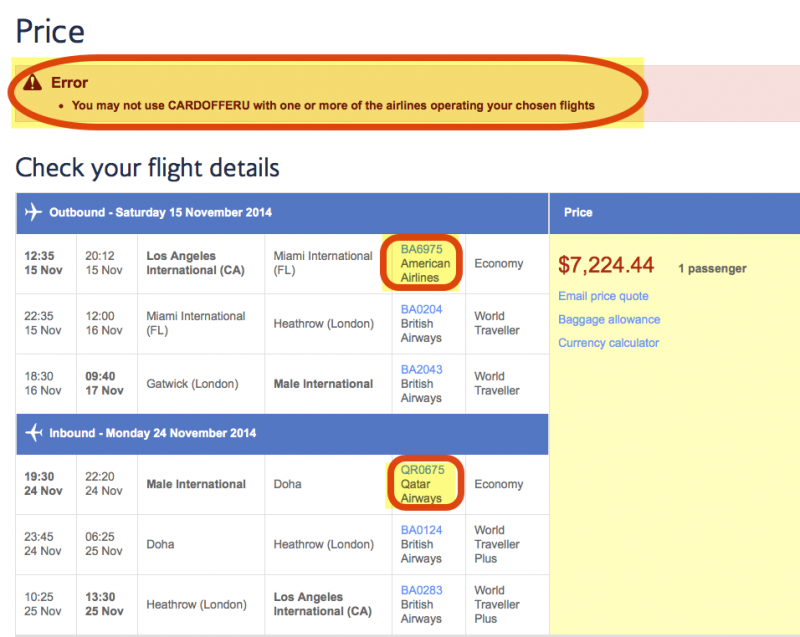800x637 pixels.
Task: Click the Email price quote link
Action: (x=604, y=296)
